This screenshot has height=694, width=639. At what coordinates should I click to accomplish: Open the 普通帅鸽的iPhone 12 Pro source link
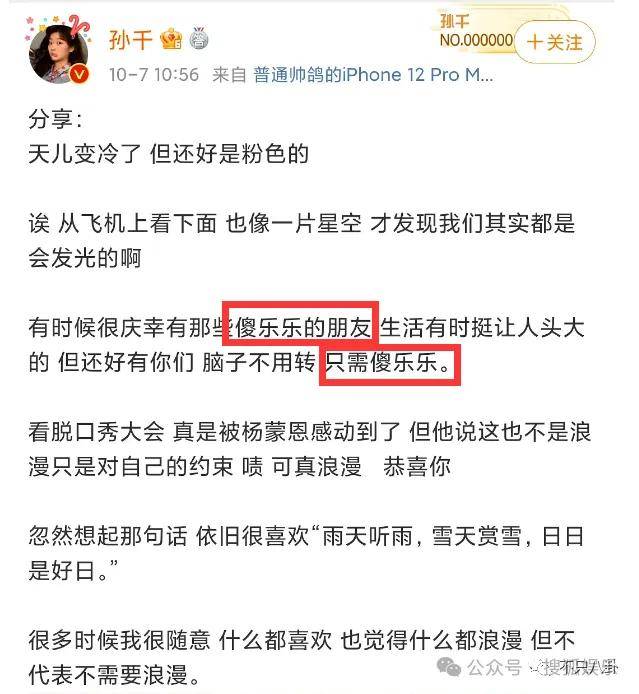point(373,75)
